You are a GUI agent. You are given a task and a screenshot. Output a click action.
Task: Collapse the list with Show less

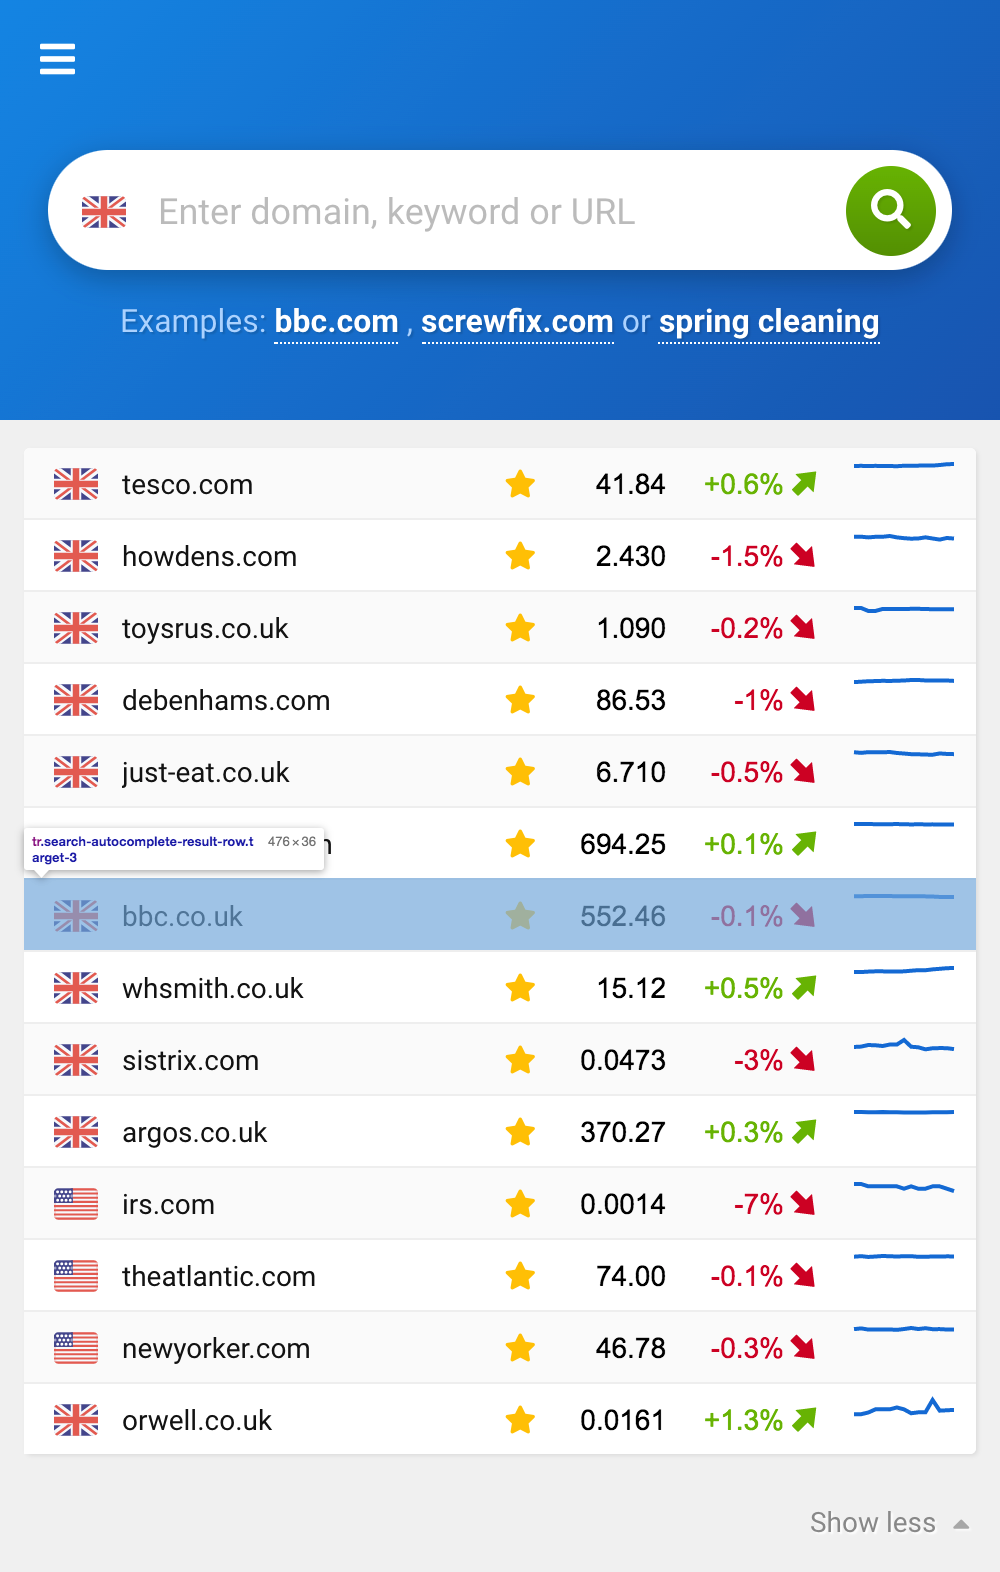873,1523
